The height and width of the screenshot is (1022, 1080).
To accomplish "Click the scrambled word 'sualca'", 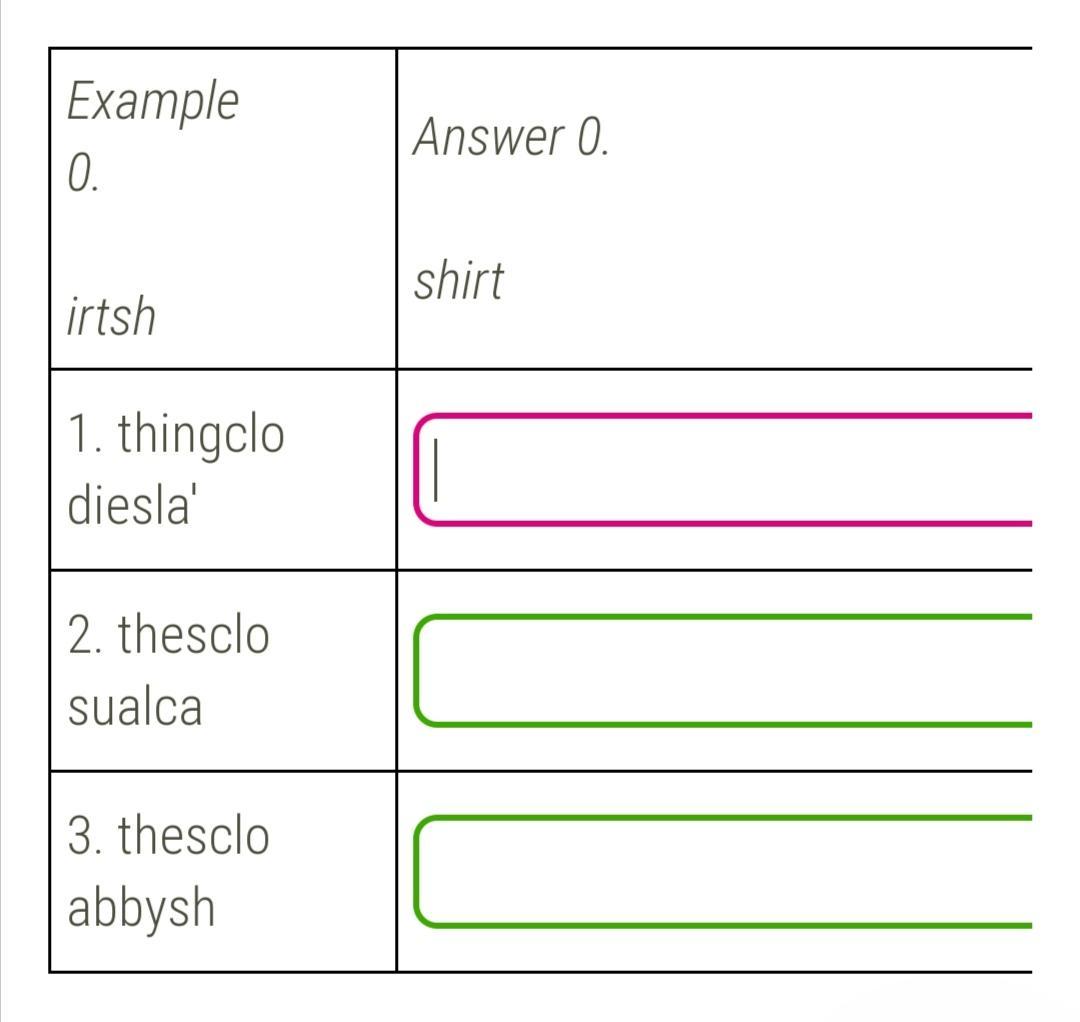I will point(135,707).
